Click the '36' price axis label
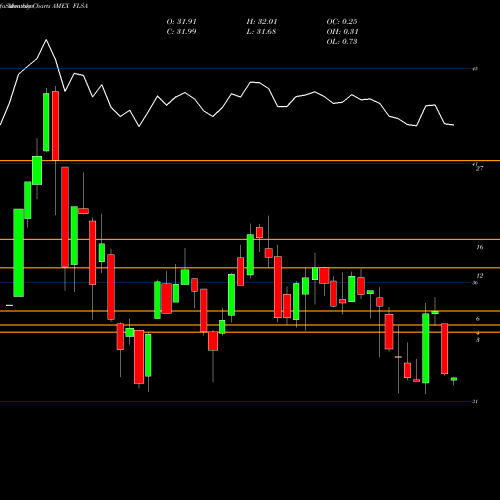 pos(475,283)
